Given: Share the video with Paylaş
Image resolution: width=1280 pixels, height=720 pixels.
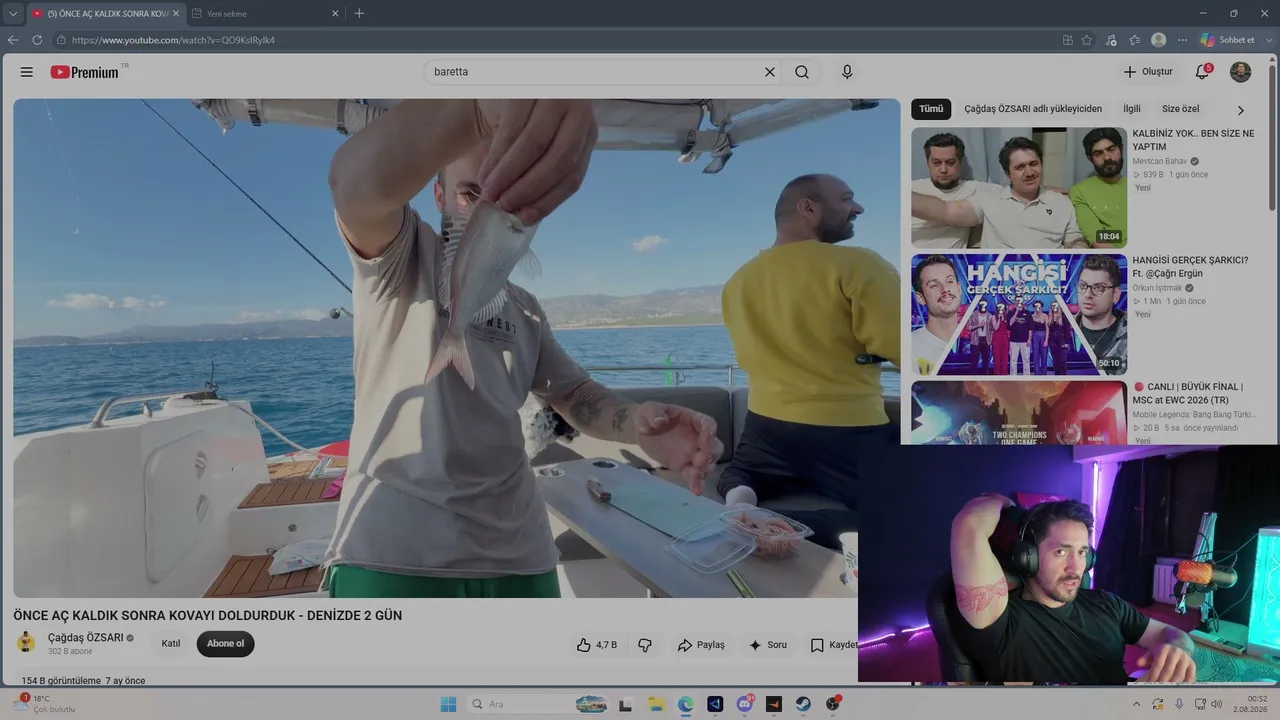Looking at the screenshot, I should point(701,645).
